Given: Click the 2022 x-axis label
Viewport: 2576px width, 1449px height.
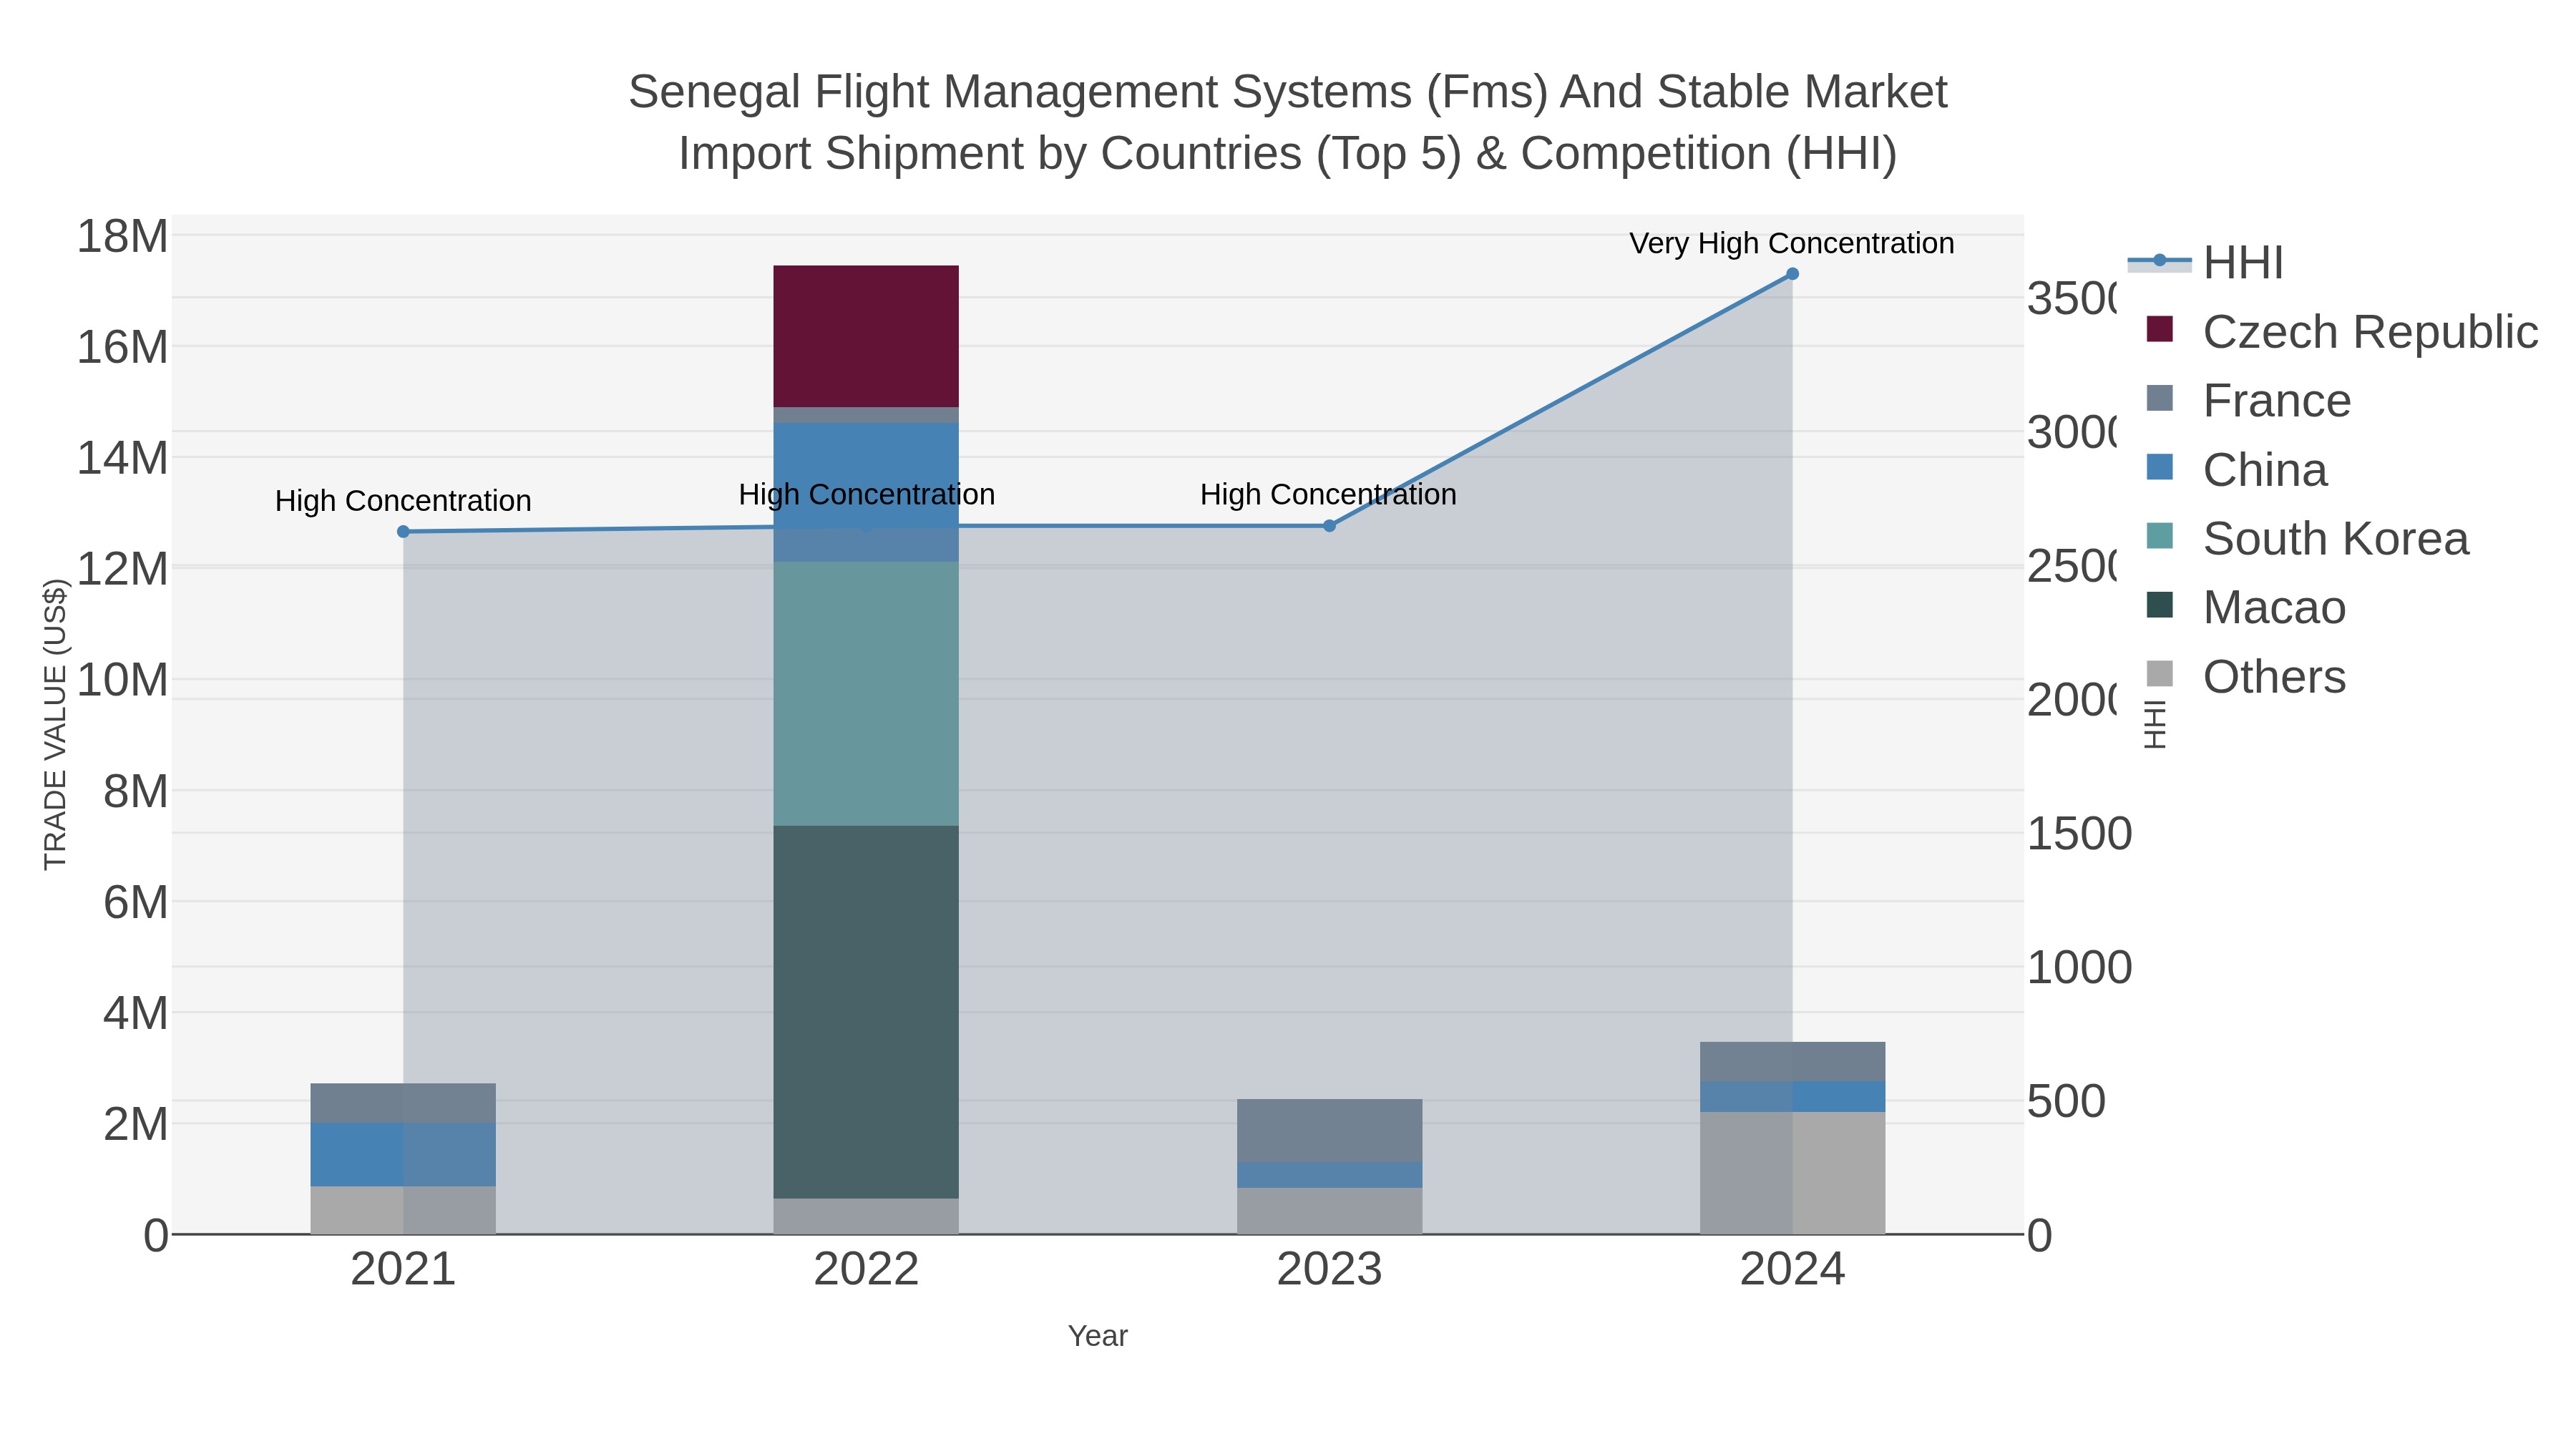Looking at the screenshot, I should pyautogui.click(x=866, y=1270).
